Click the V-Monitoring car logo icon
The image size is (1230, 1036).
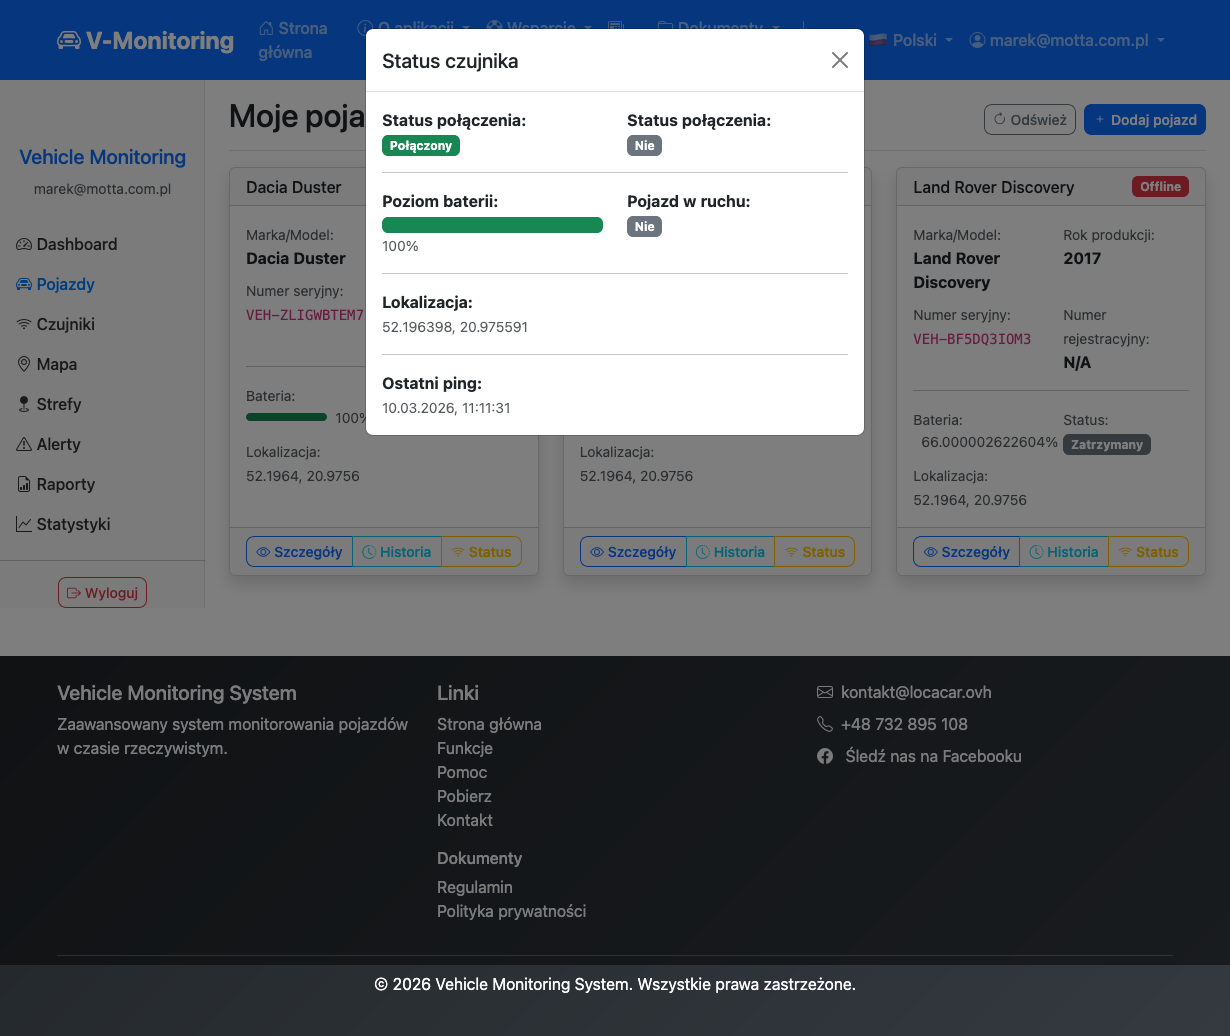[69, 40]
